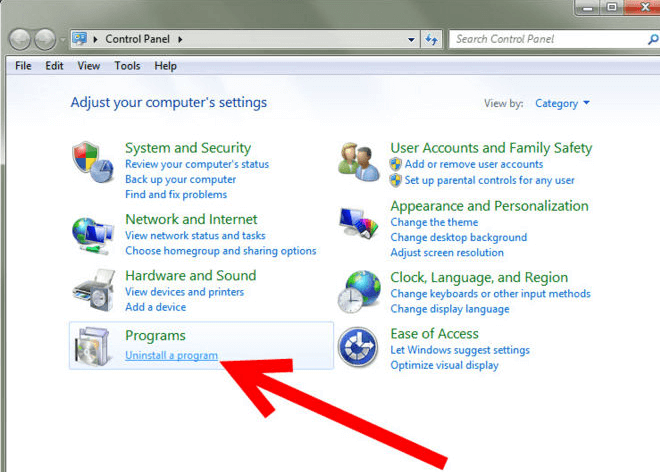660x472 pixels.
Task: Click the Clock, Language, and Region globe icon
Action: coord(359,292)
